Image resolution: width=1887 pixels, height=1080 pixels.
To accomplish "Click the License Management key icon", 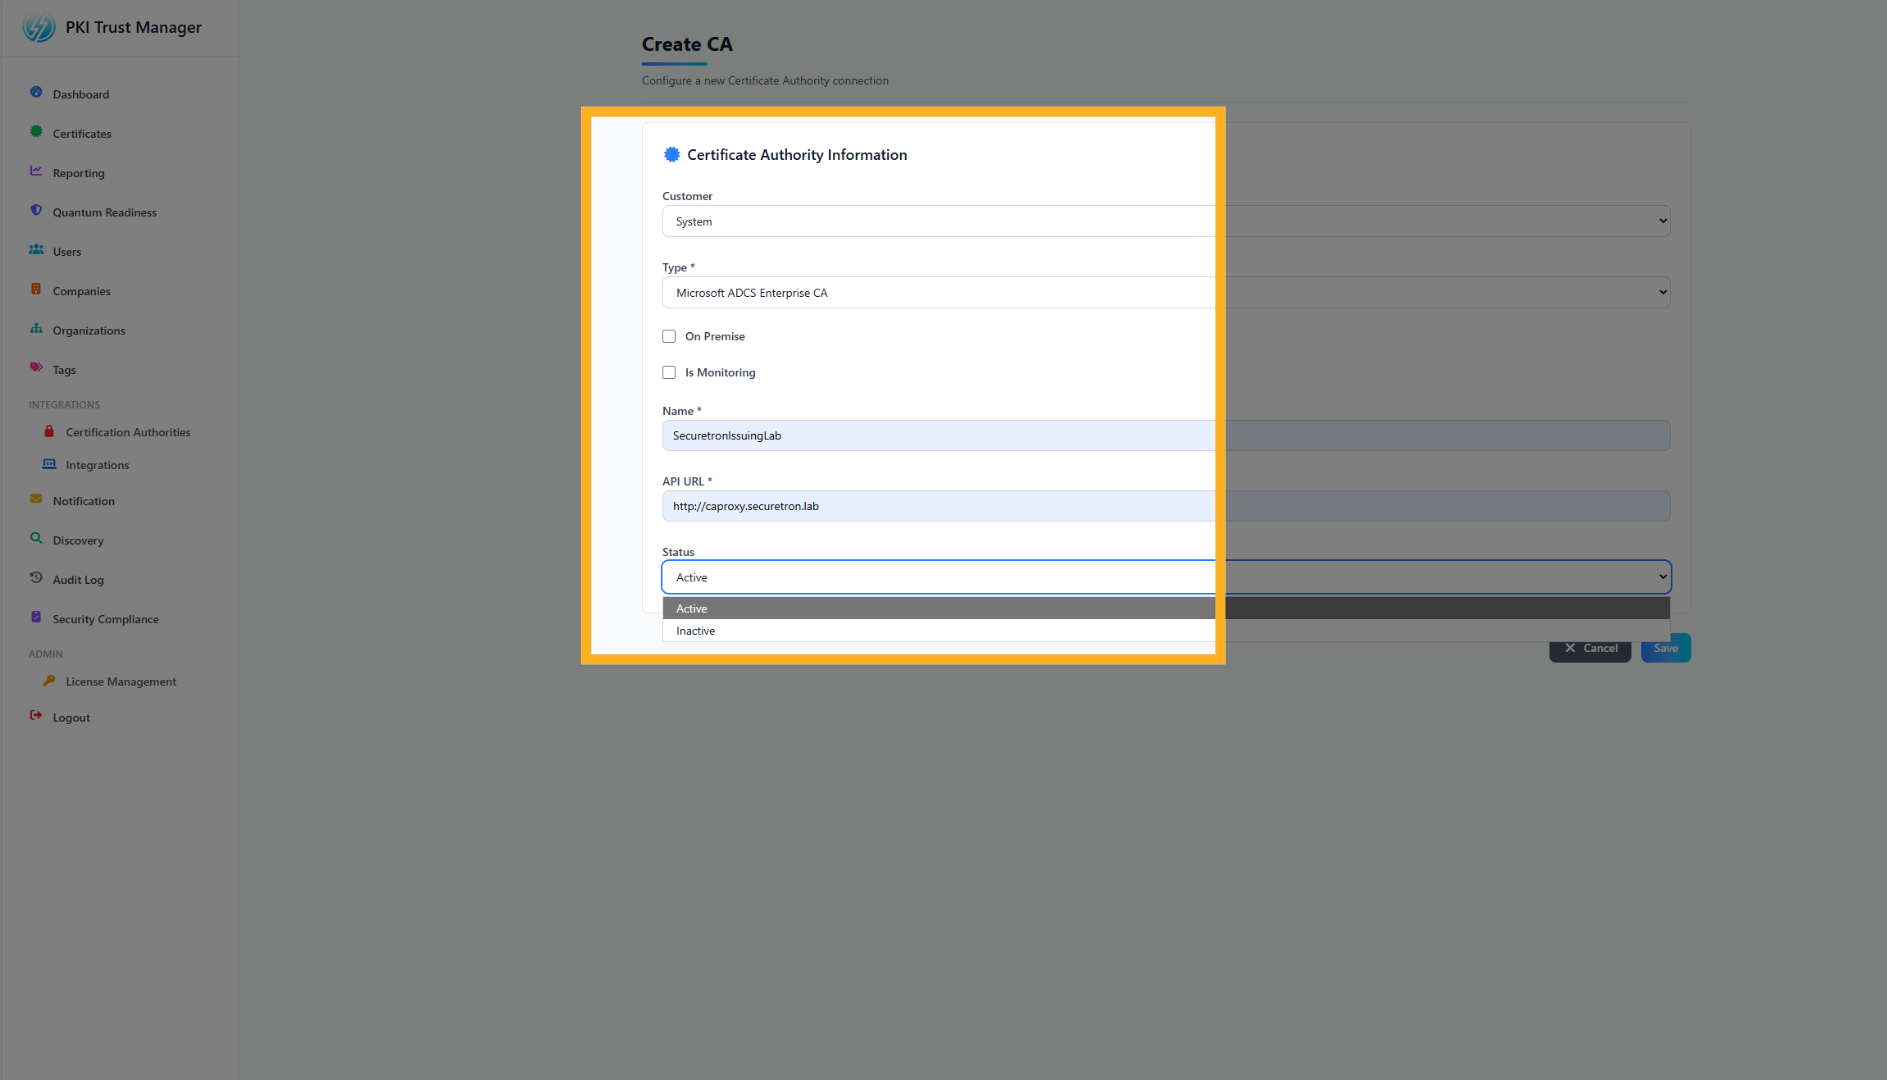I will (49, 681).
